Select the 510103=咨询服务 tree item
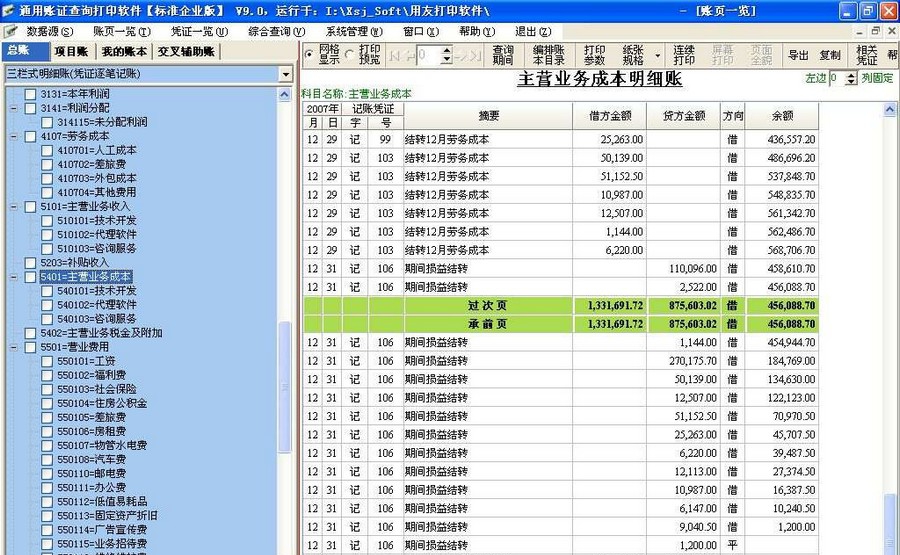This screenshot has height=555, width=900. (x=97, y=249)
